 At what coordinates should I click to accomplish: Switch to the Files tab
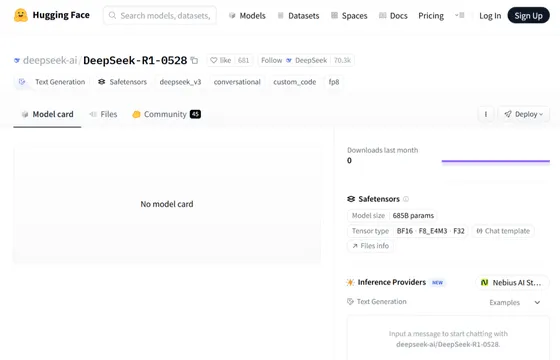[104, 114]
